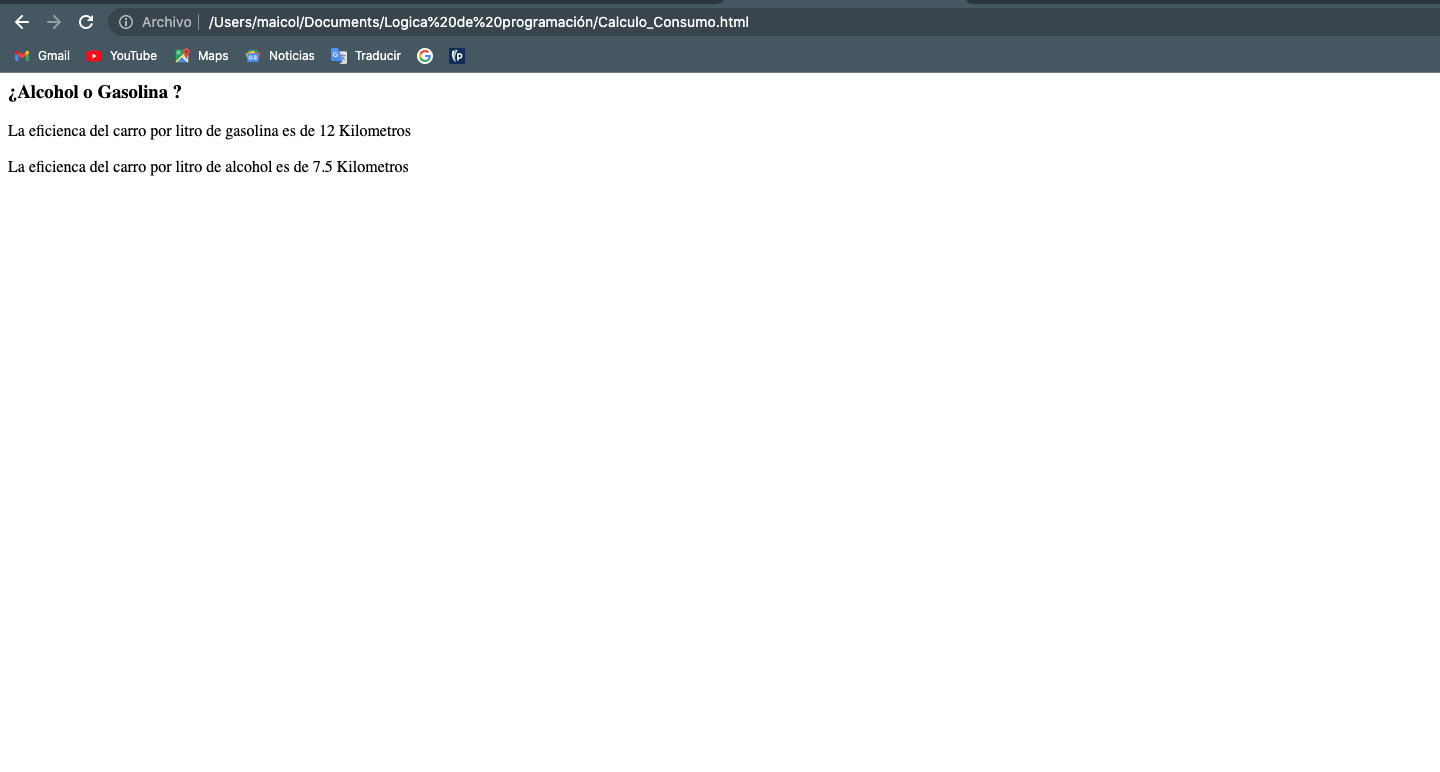Open the Maps bookmark
Screen dimensions: 1440x772
click(202, 56)
